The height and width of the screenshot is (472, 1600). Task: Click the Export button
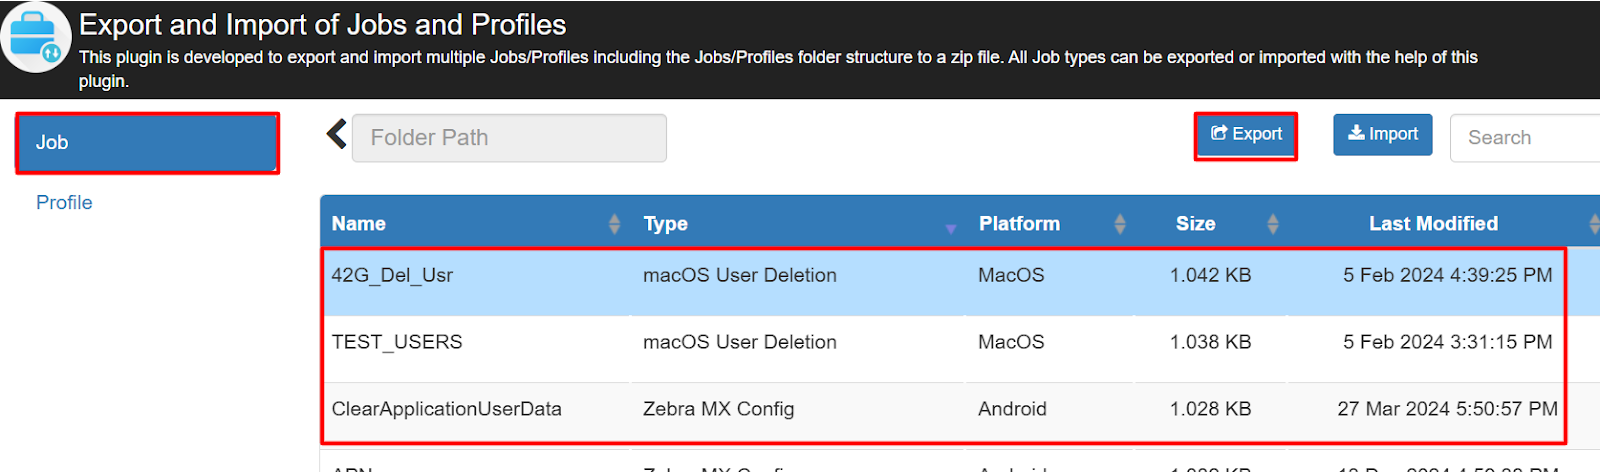click(1246, 134)
